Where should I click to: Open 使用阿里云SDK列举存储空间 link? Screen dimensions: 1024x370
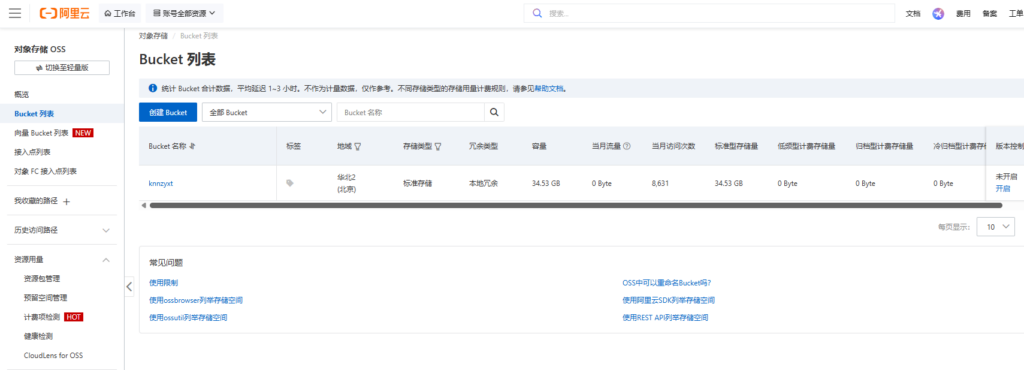[x=669, y=300]
